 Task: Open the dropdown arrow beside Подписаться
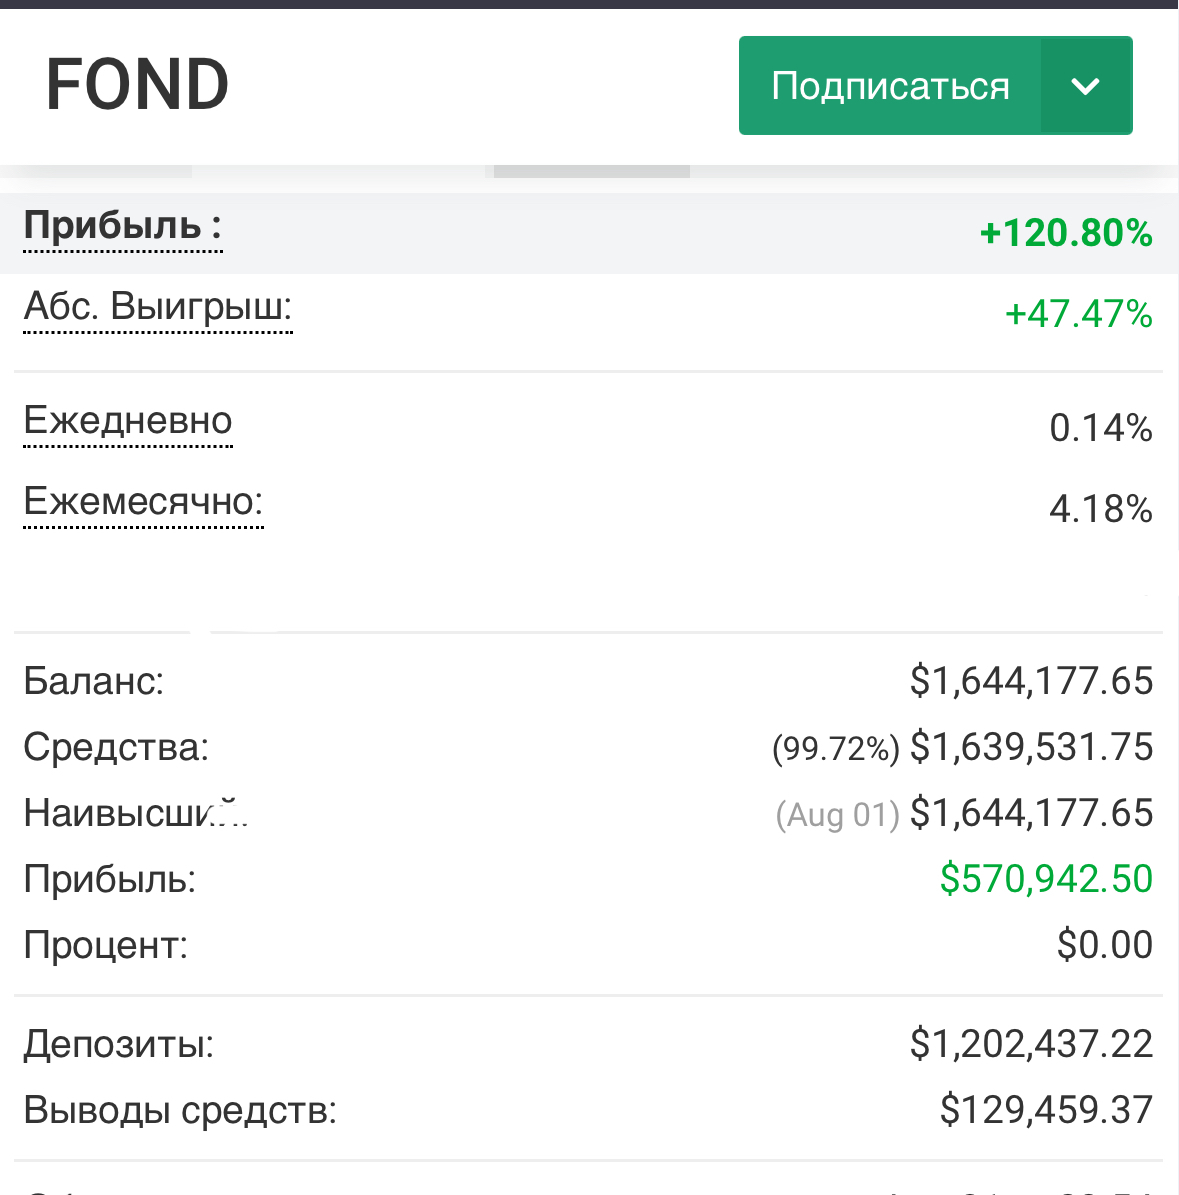tap(1086, 86)
